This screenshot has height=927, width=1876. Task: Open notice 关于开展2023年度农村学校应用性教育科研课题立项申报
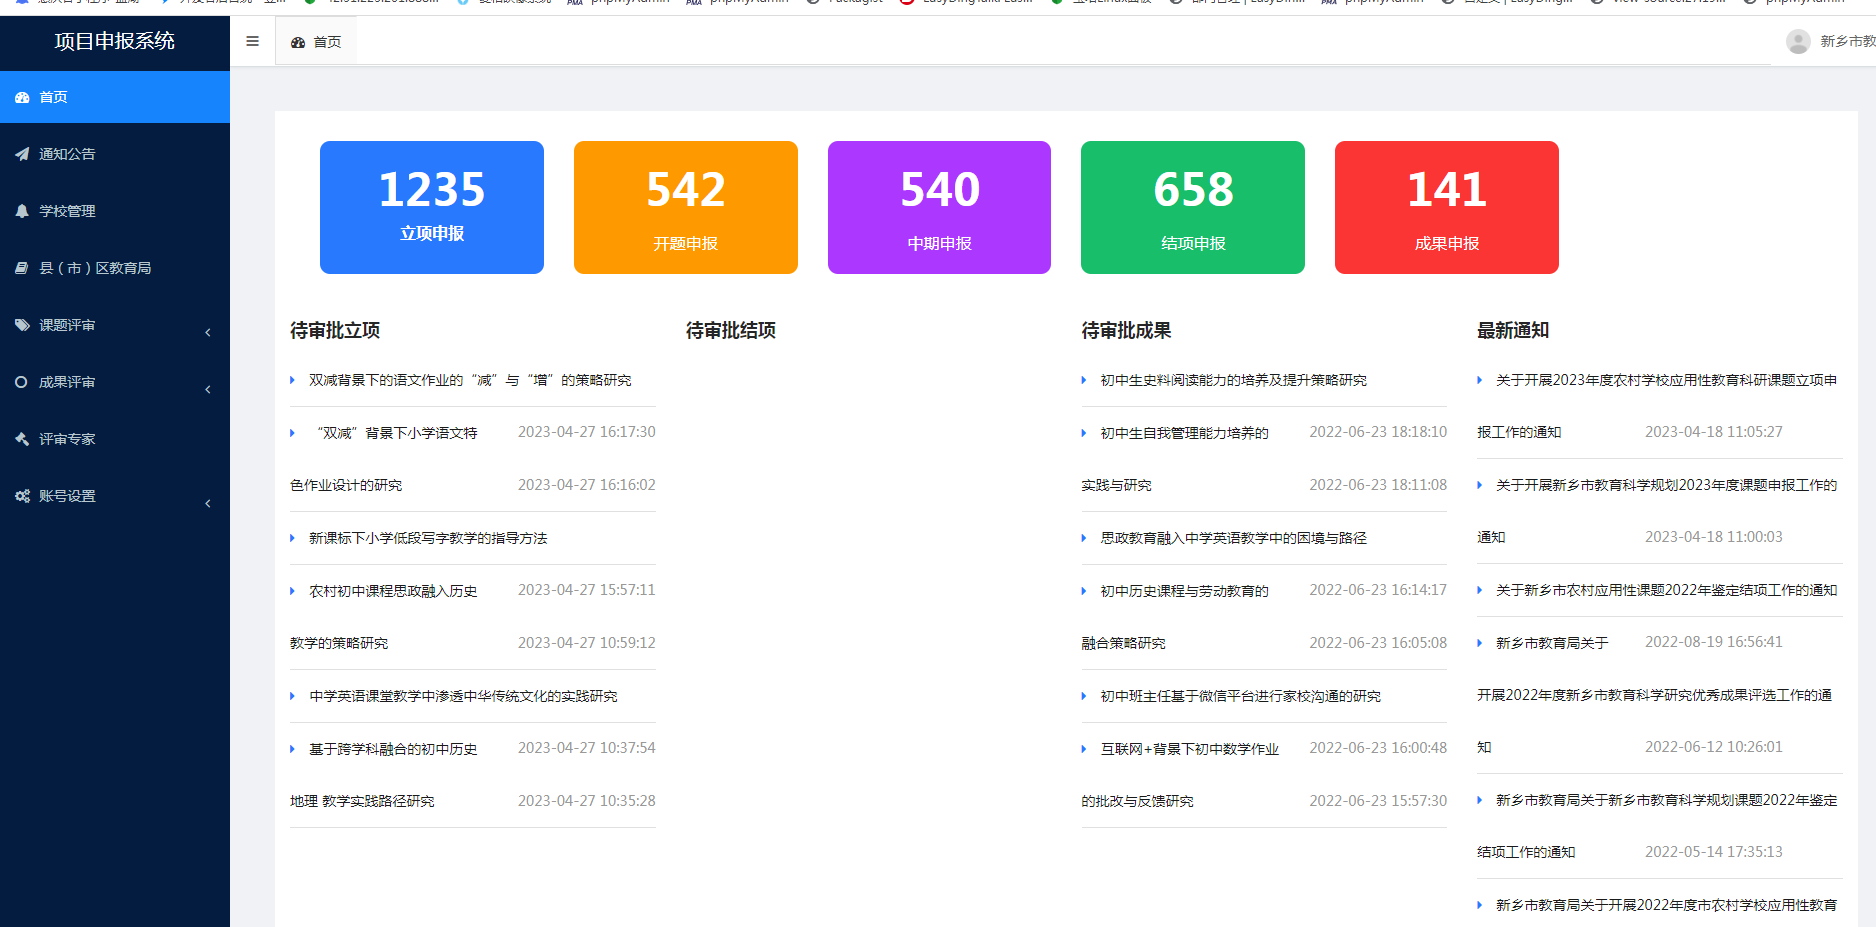pyautogui.click(x=1666, y=380)
